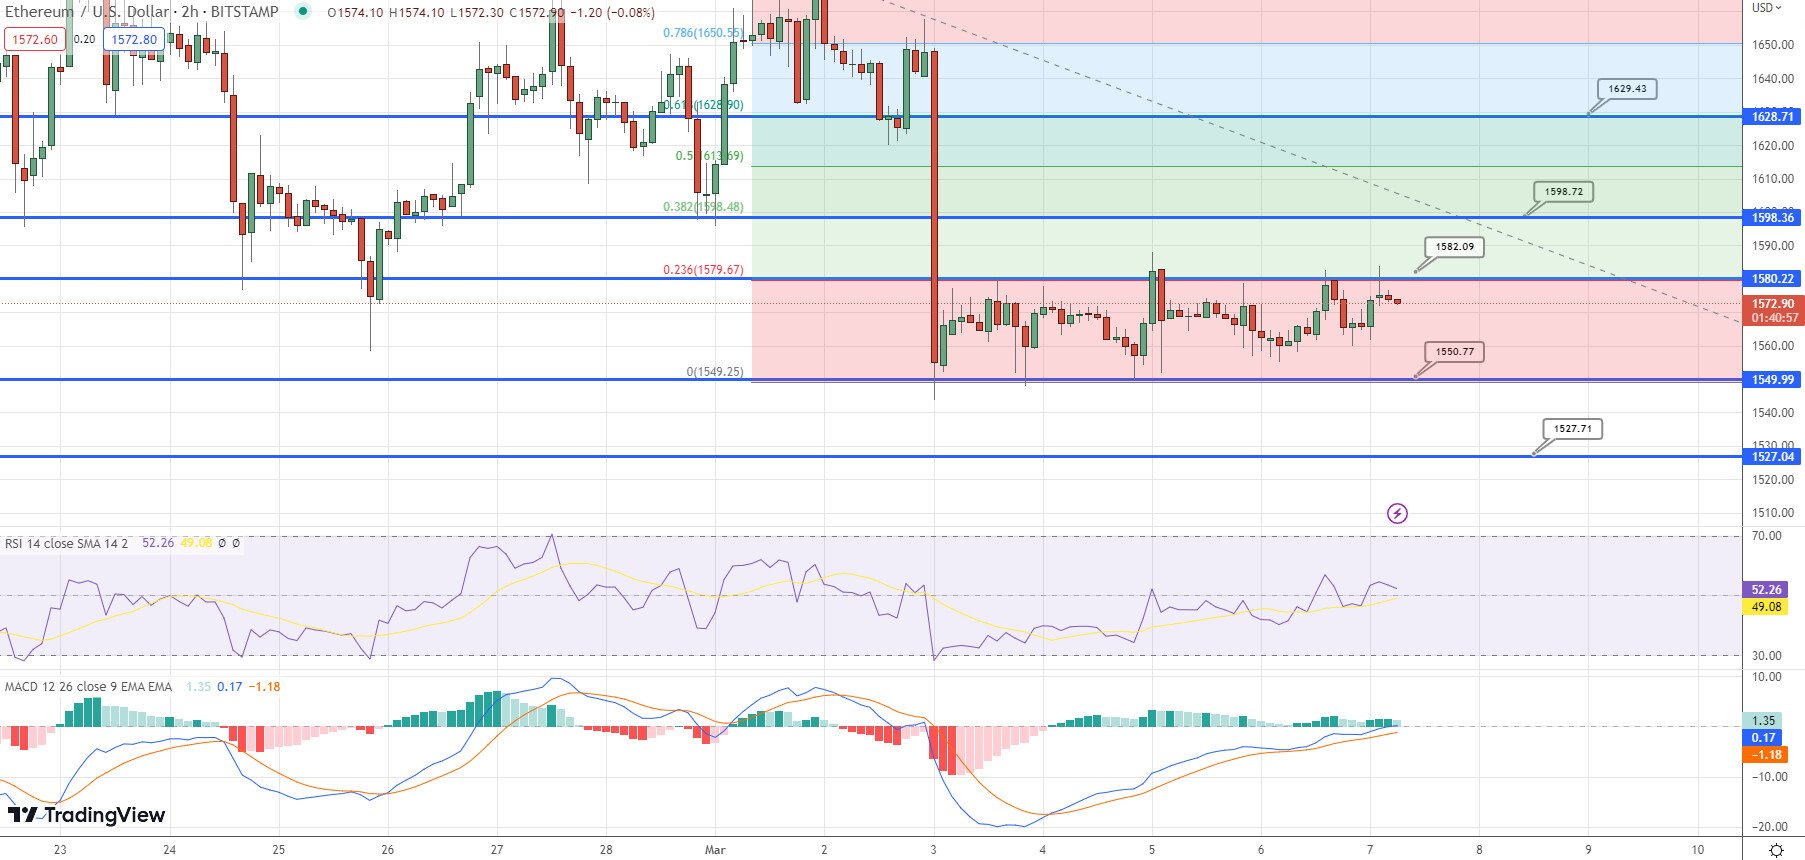Click the 1527.71 price callout label
The width and height of the screenshot is (1805, 860).
tap(1572, 429)
